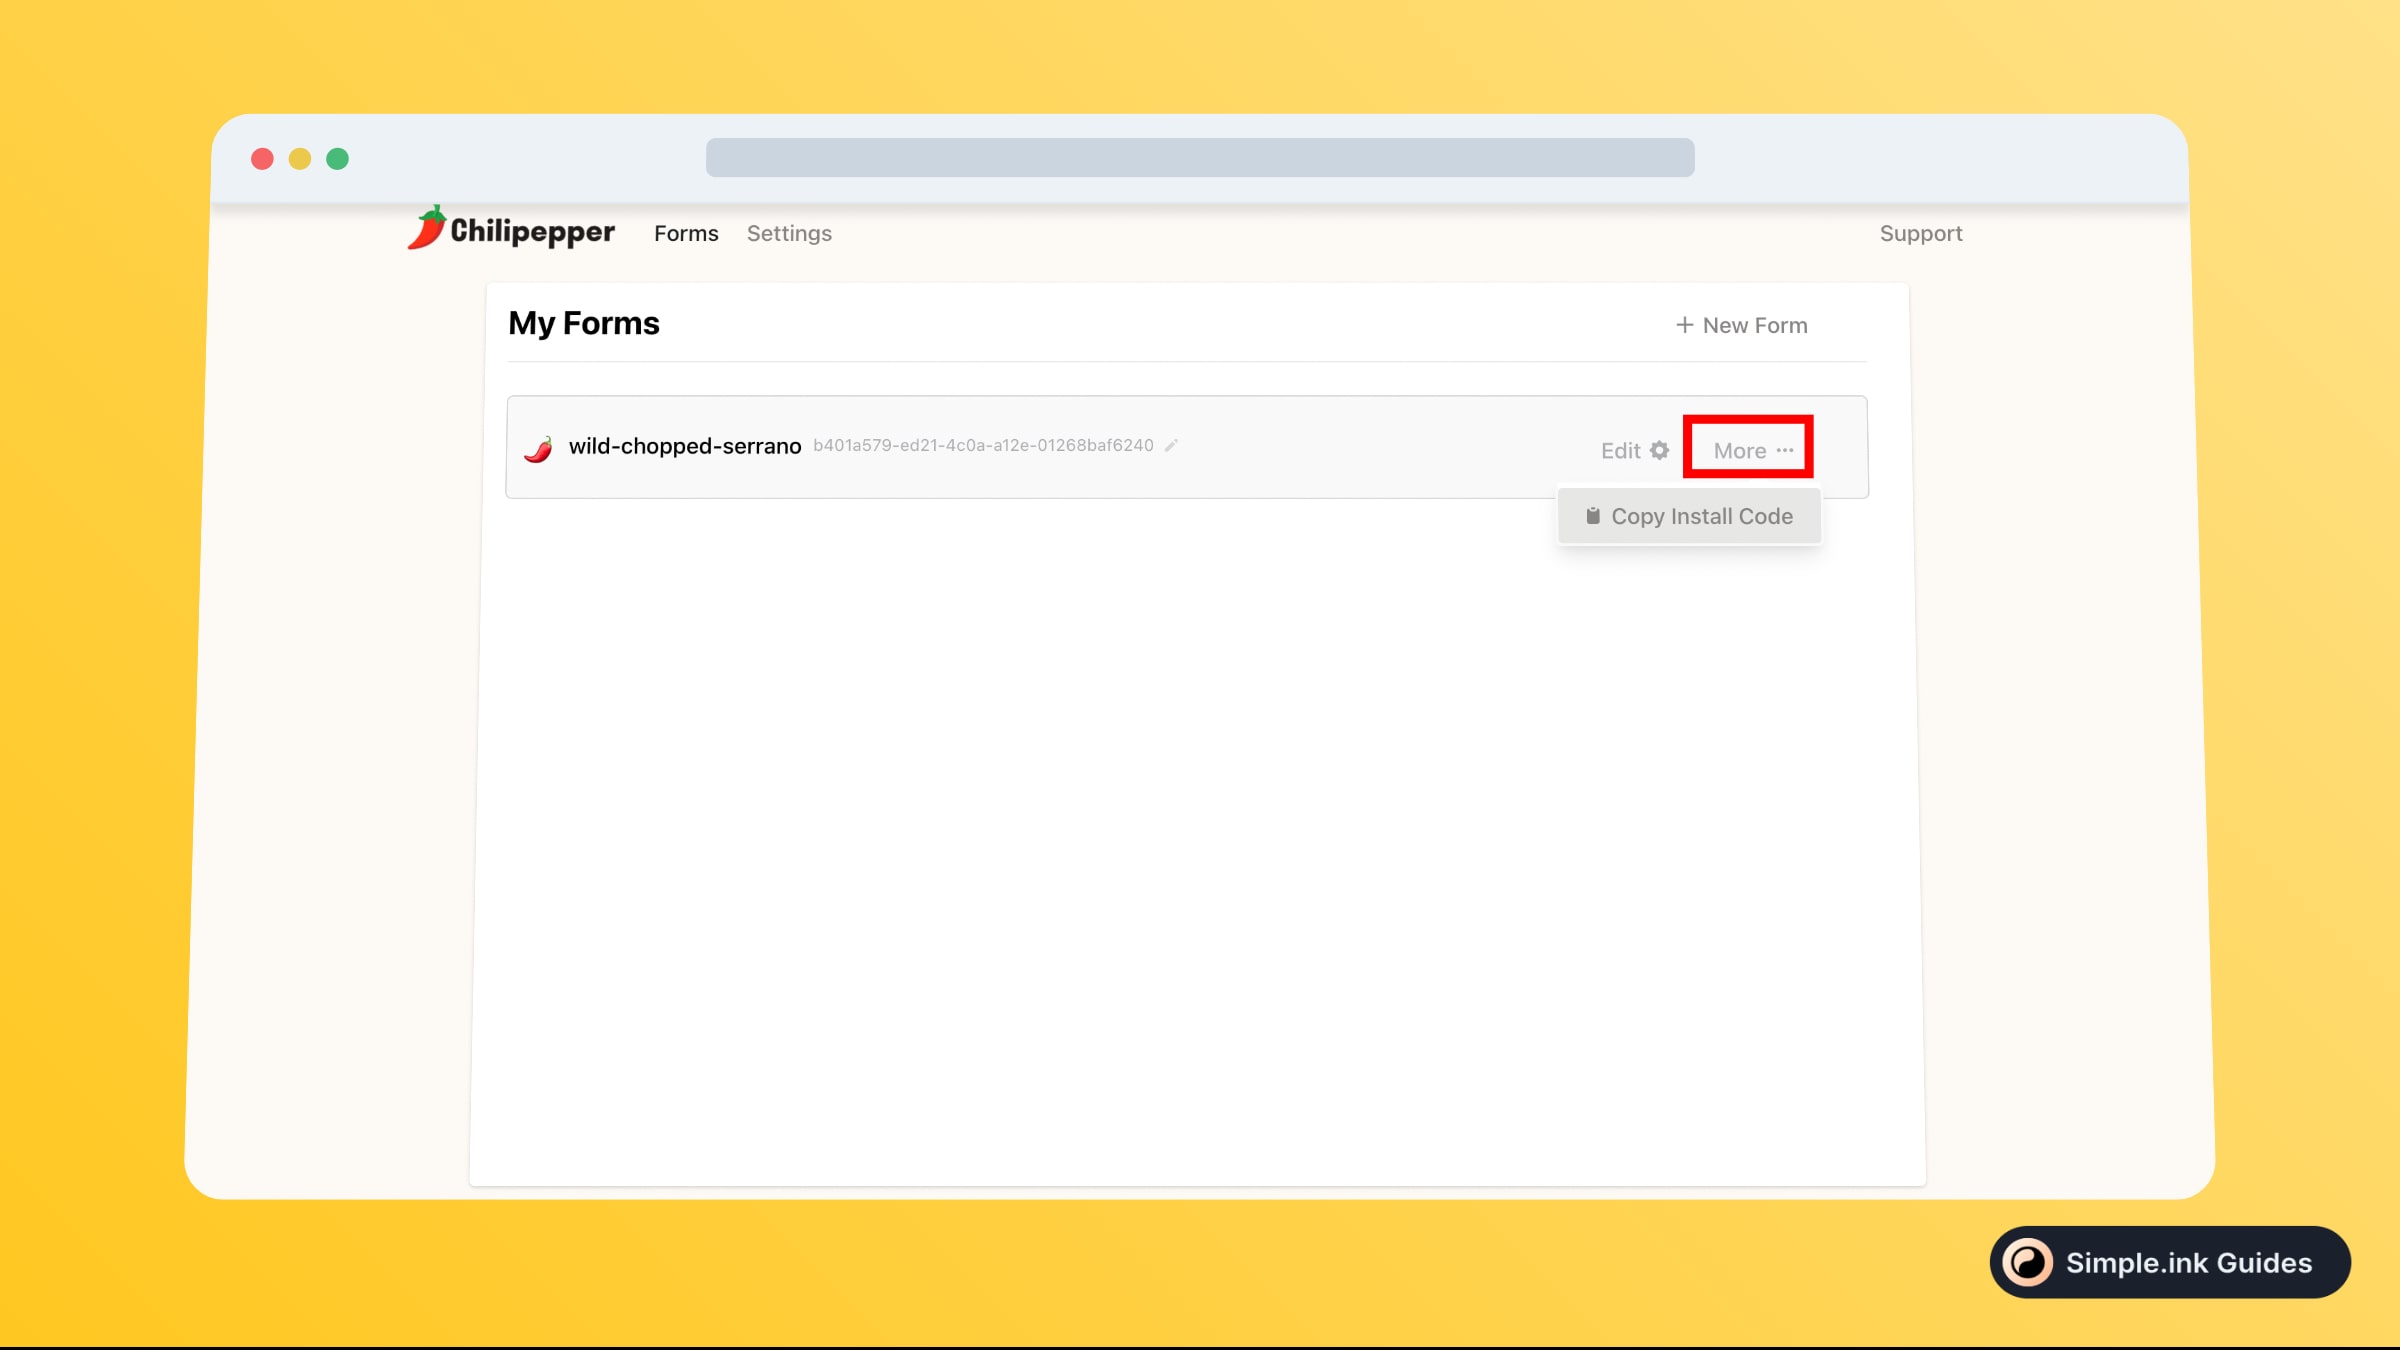Open the Settings navigation tab
Image resolution: width=2400 pixels, height=1350 pixels.
[x=789, y=233]
